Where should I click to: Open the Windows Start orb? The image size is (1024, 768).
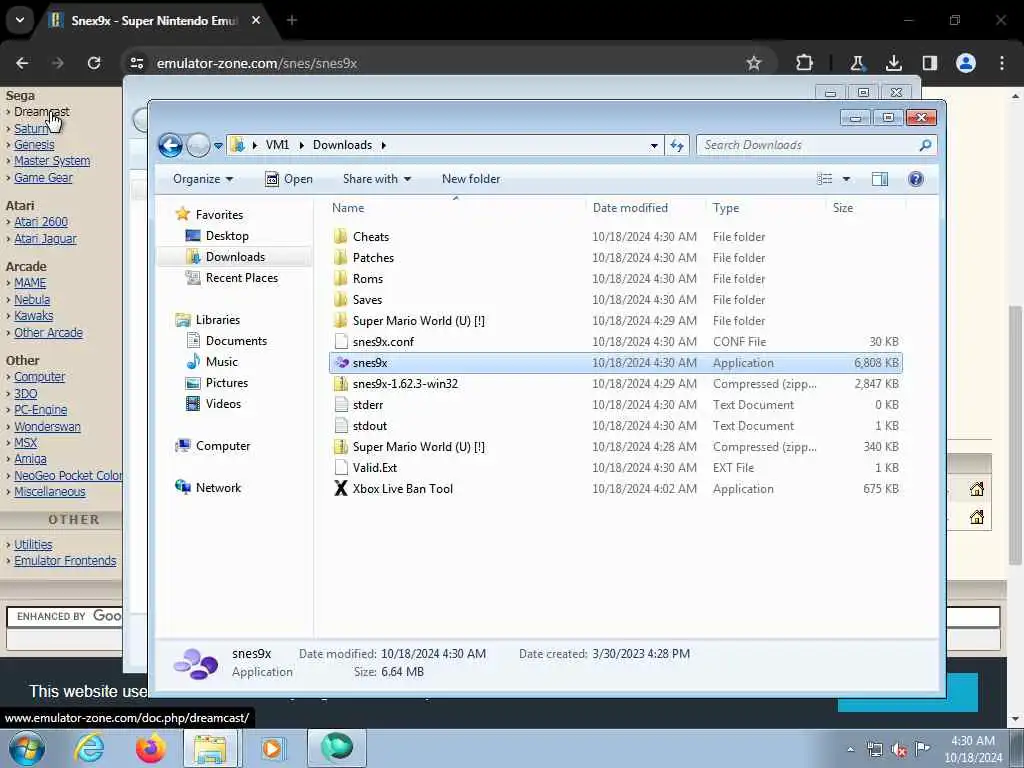tap(27, 748)
